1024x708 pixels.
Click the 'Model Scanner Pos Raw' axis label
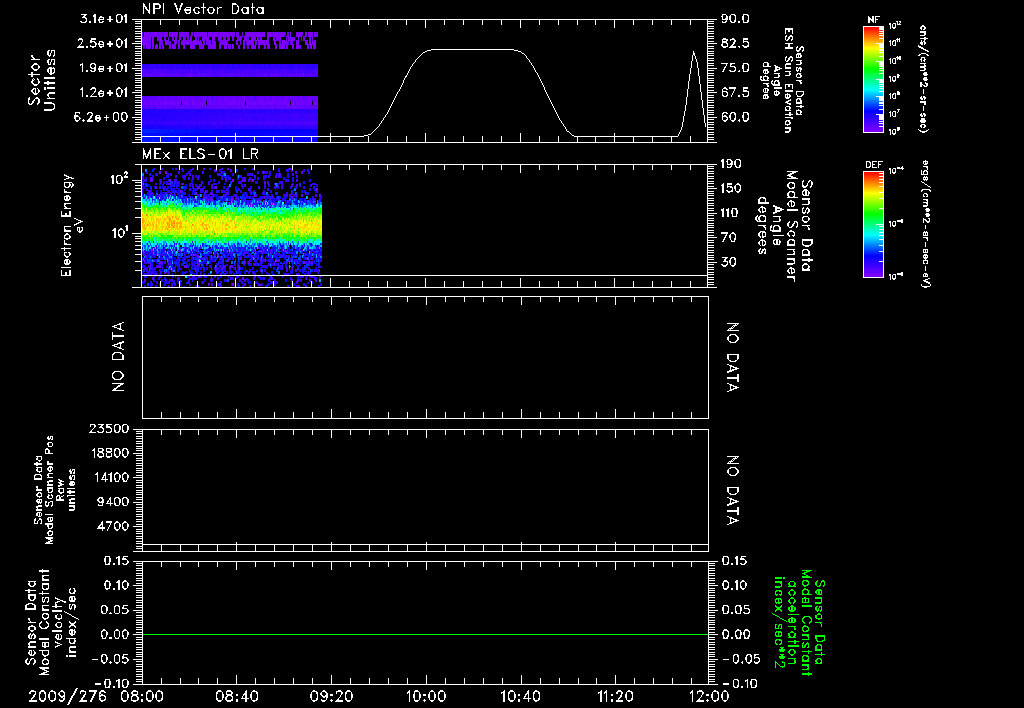click(55, 490)
